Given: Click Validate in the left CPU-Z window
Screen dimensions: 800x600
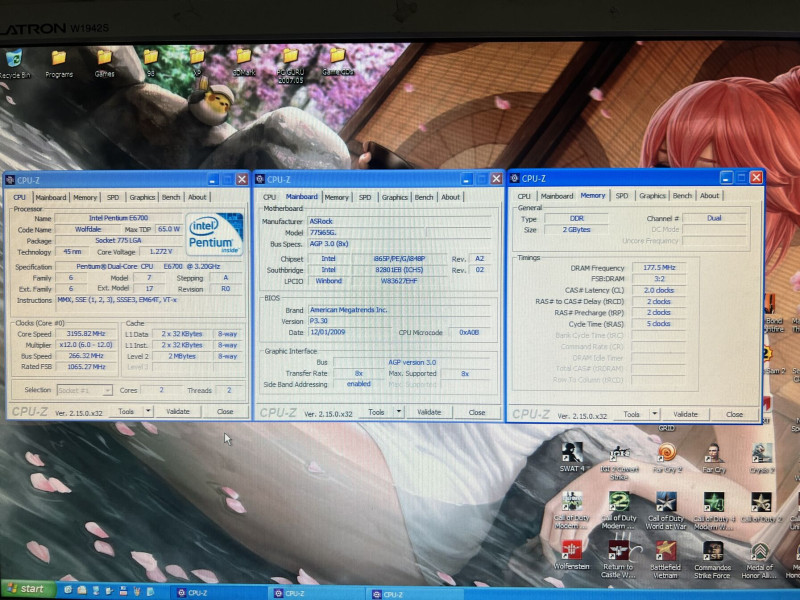Looking at the screenshot, I should click(178, 411).
